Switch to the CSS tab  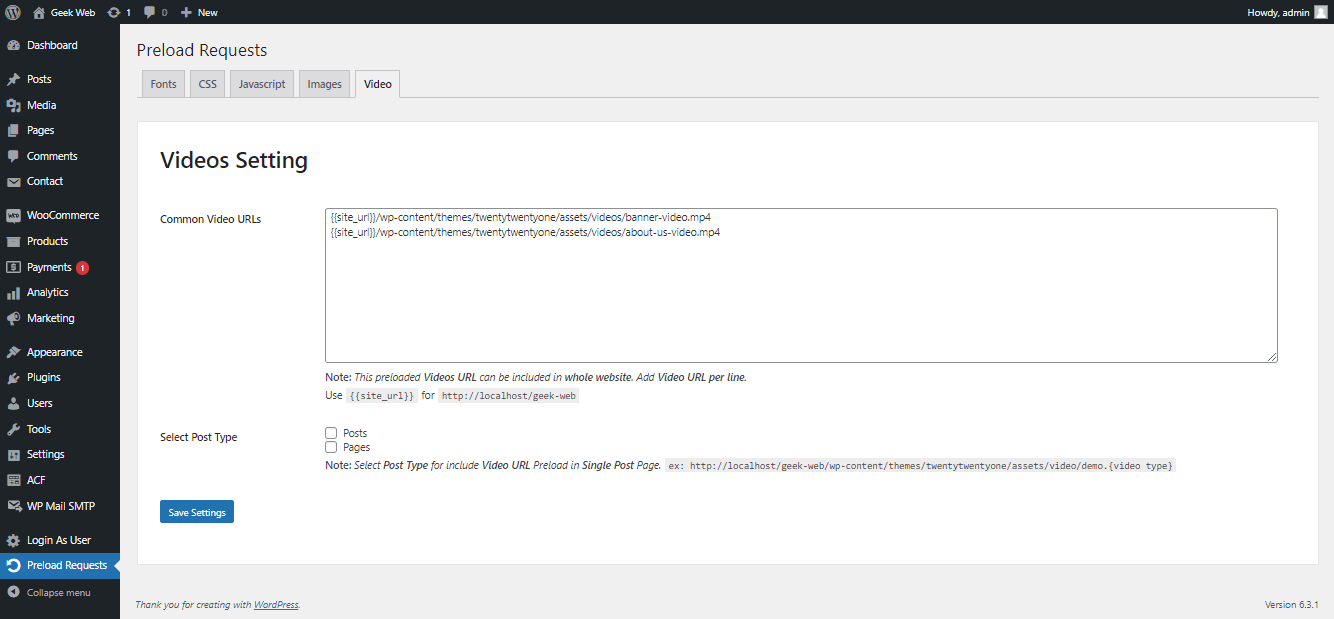(207, 84)
